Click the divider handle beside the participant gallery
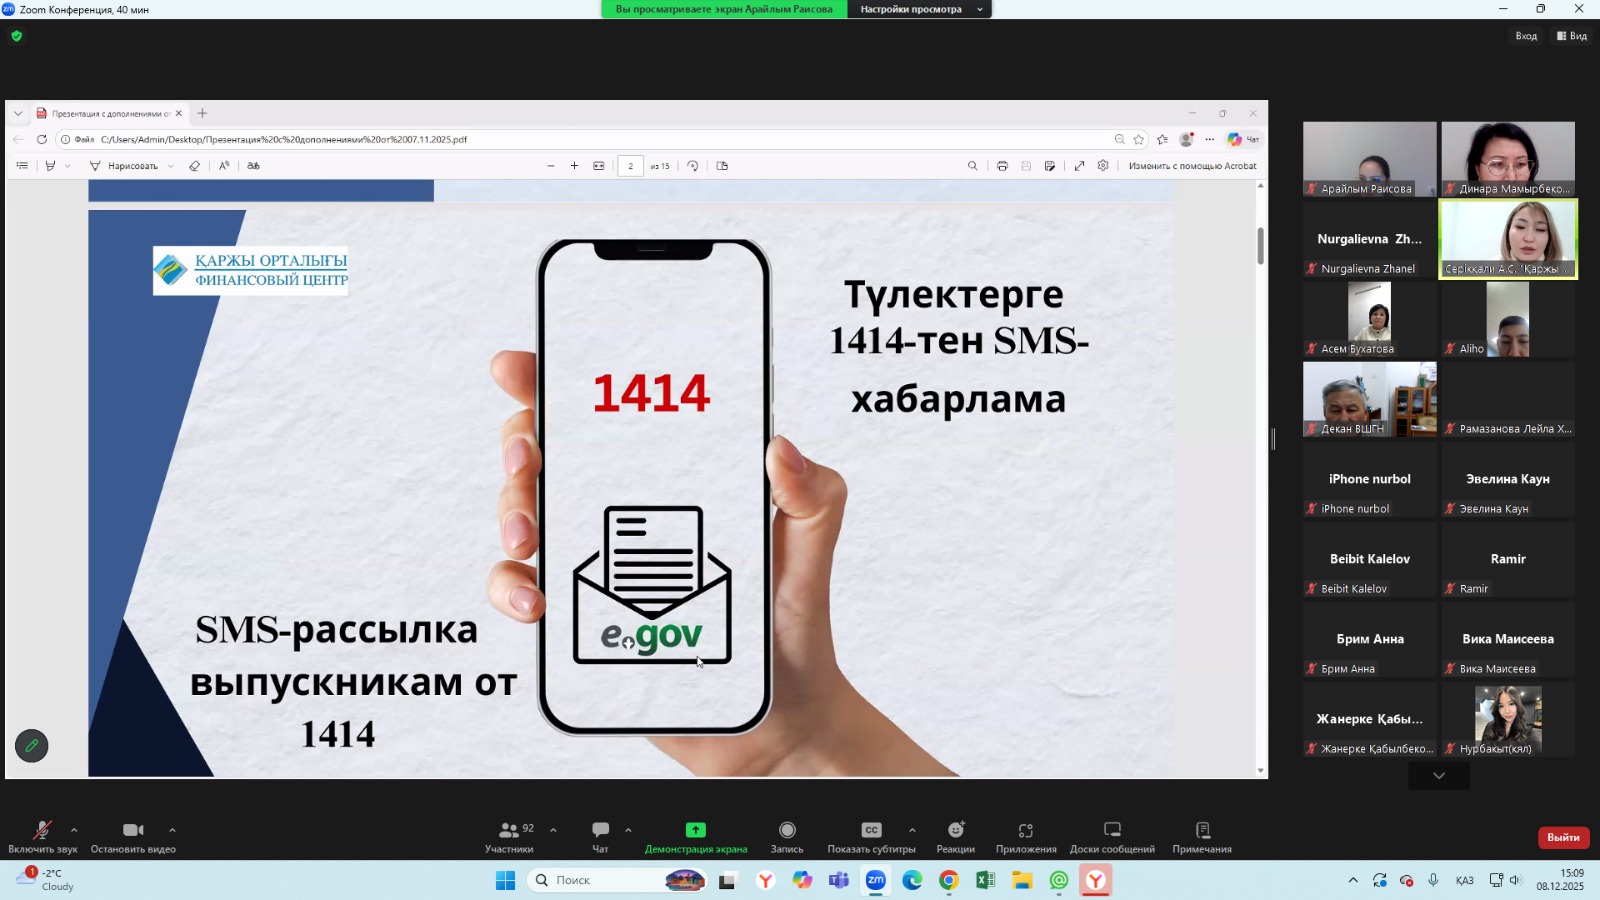This screenshot has width=1600, height=900. 1273,439
